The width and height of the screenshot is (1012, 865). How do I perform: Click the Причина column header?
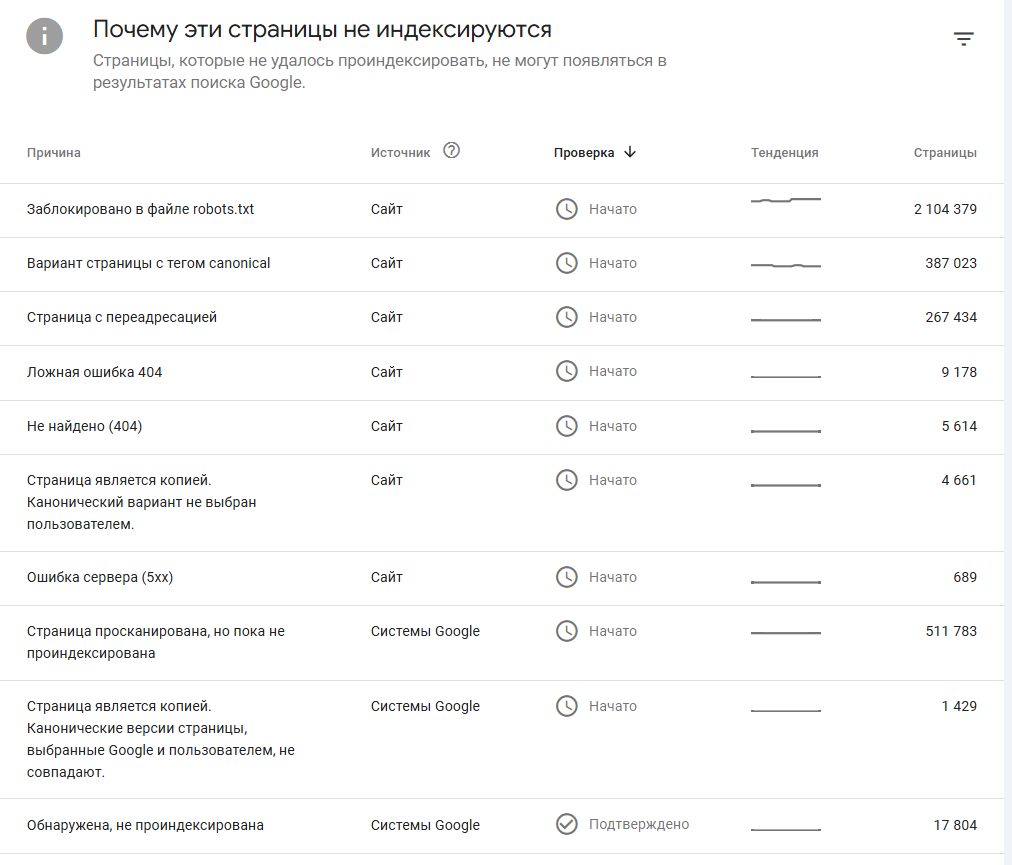click(54, 153)
